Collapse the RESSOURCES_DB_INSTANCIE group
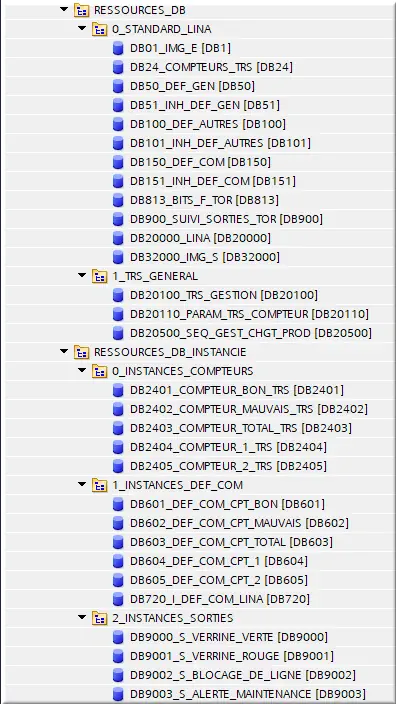Image resolution: width=396 pixels, height=704 pixels. tap(64, 351)
